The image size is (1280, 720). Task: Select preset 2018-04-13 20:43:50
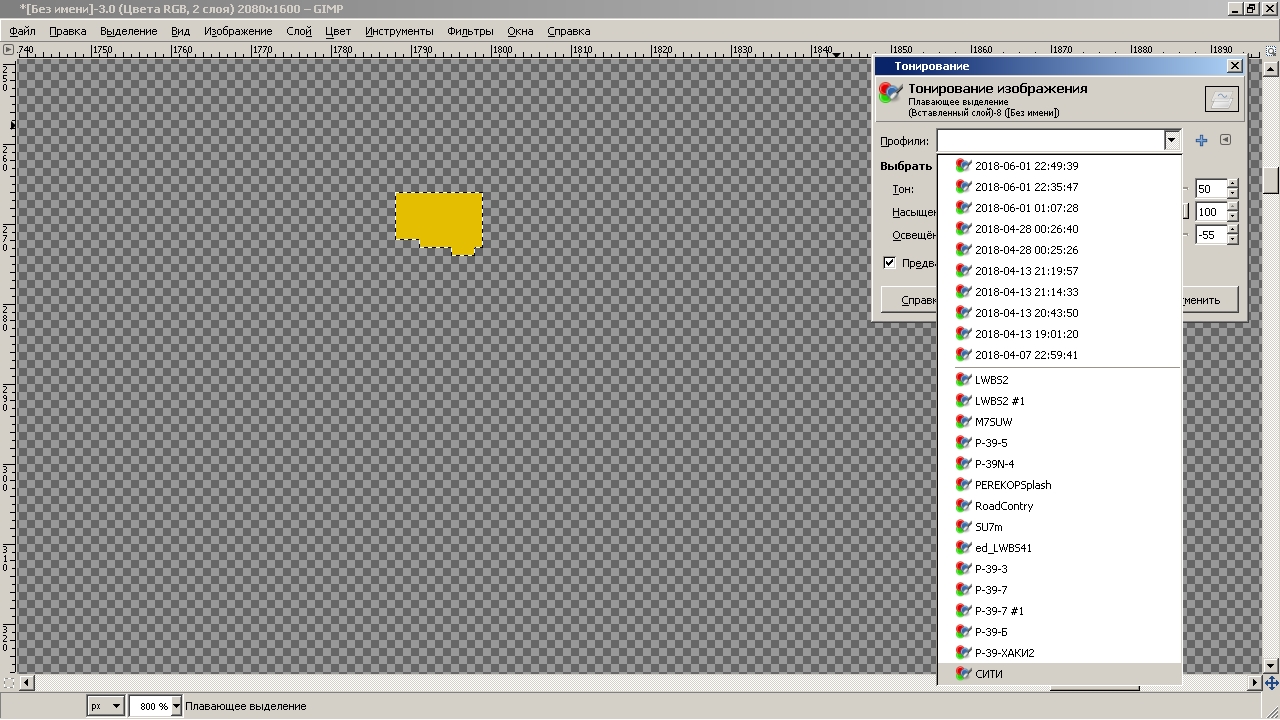tap(1060, 313)
